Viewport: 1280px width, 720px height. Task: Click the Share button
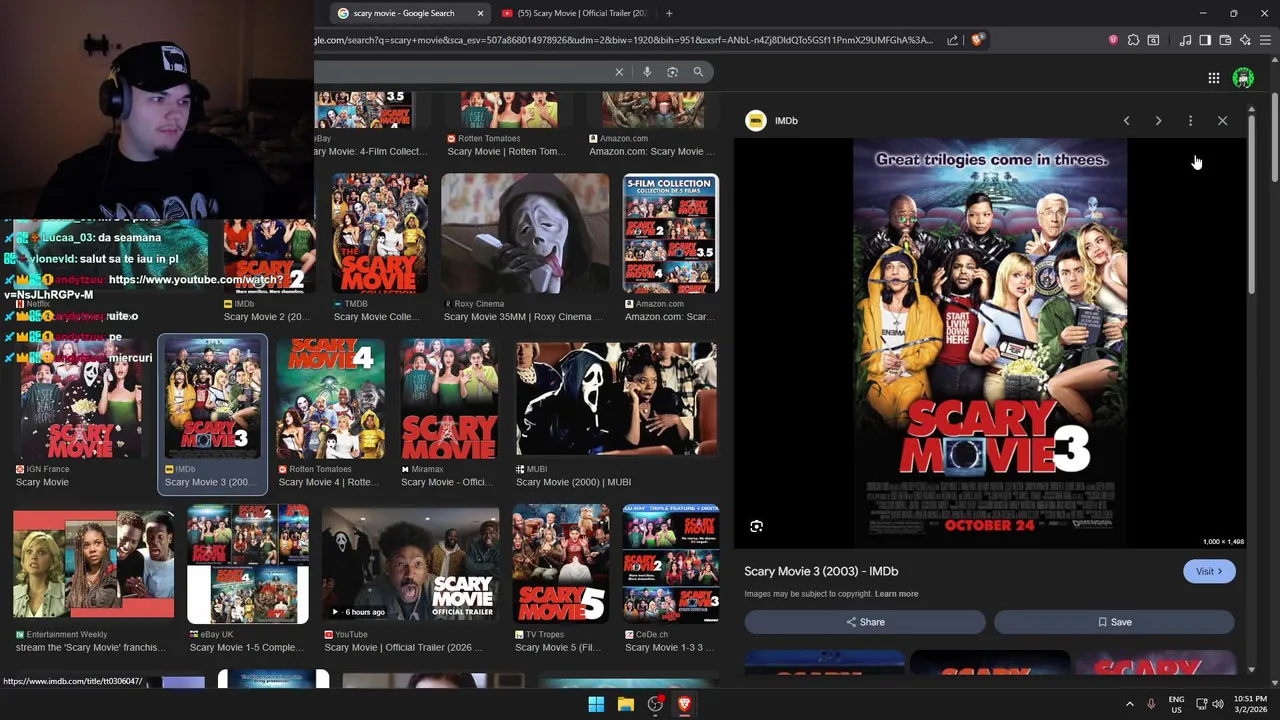(x=865, y=622)
